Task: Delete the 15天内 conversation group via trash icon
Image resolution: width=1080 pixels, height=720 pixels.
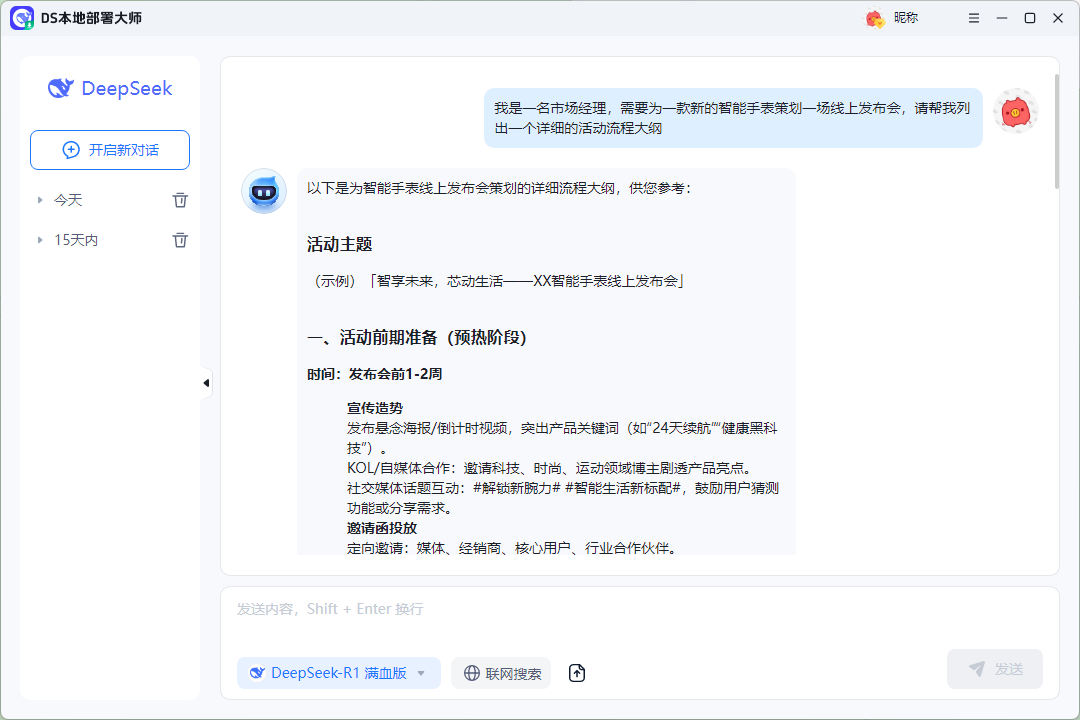Action: pyautogui.click(x=180, y=239)
